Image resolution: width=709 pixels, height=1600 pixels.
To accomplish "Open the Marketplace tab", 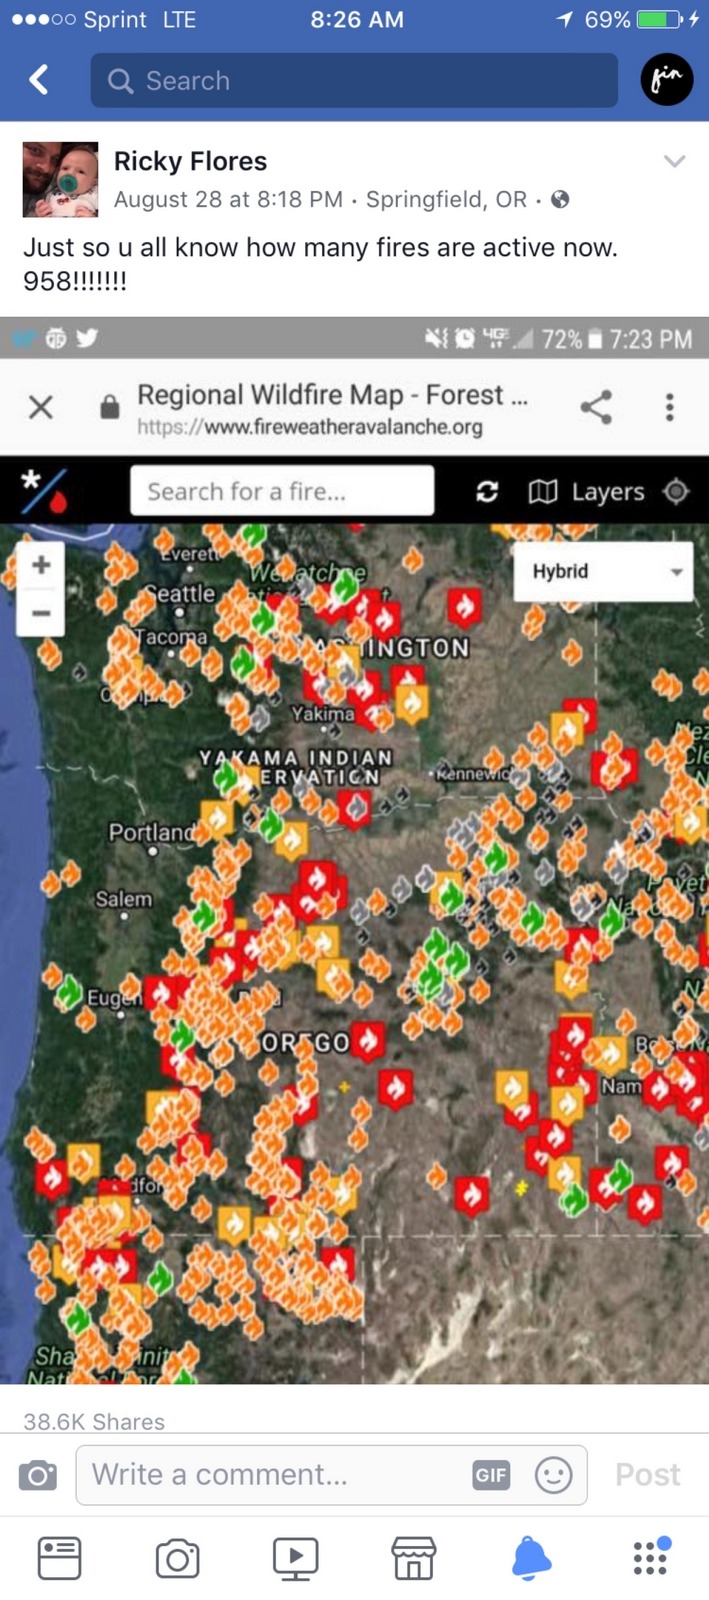I will tap(413, 1558).
